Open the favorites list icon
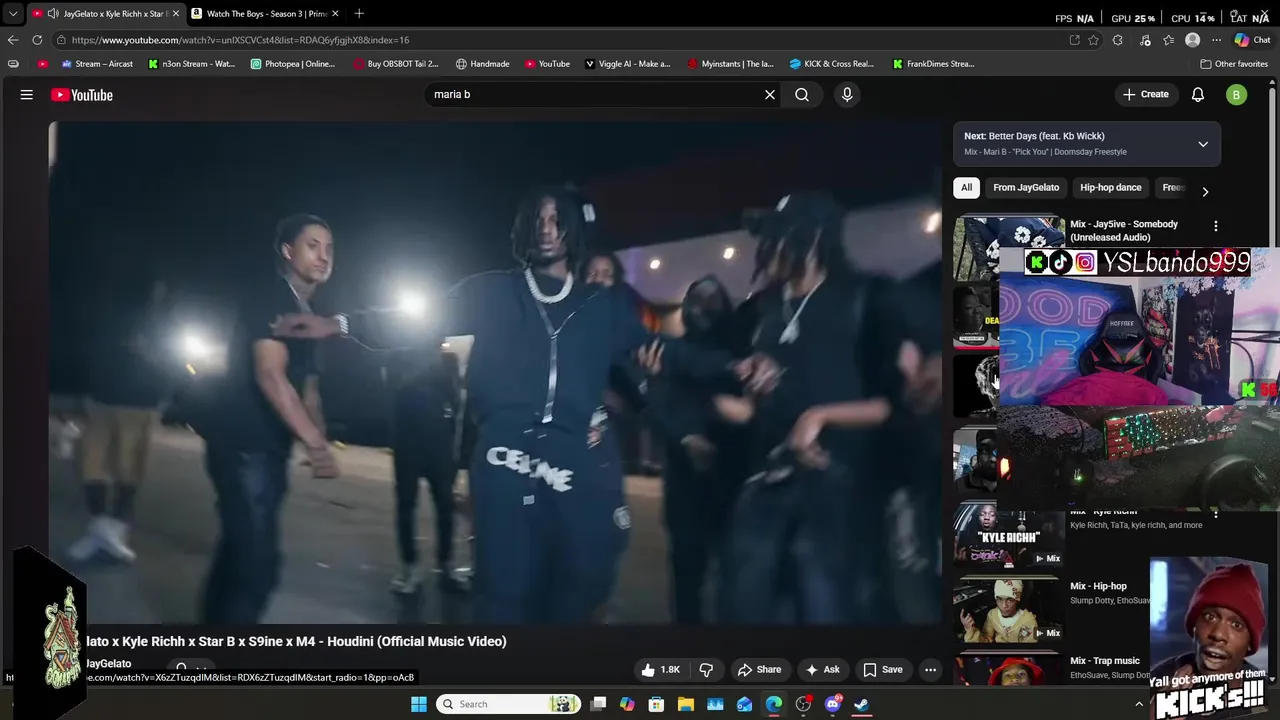 [1169, 40]
